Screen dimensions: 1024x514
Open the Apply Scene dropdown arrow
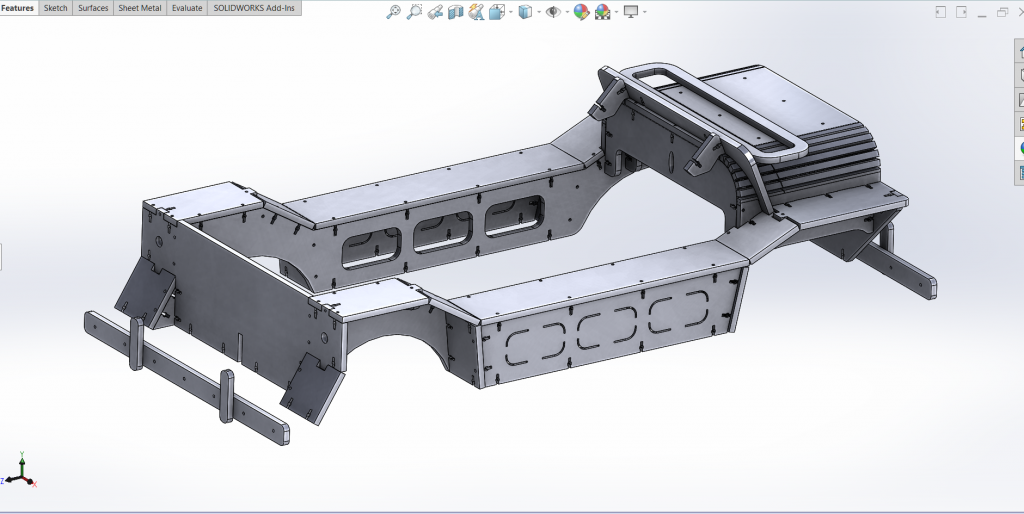pos(616,12)
